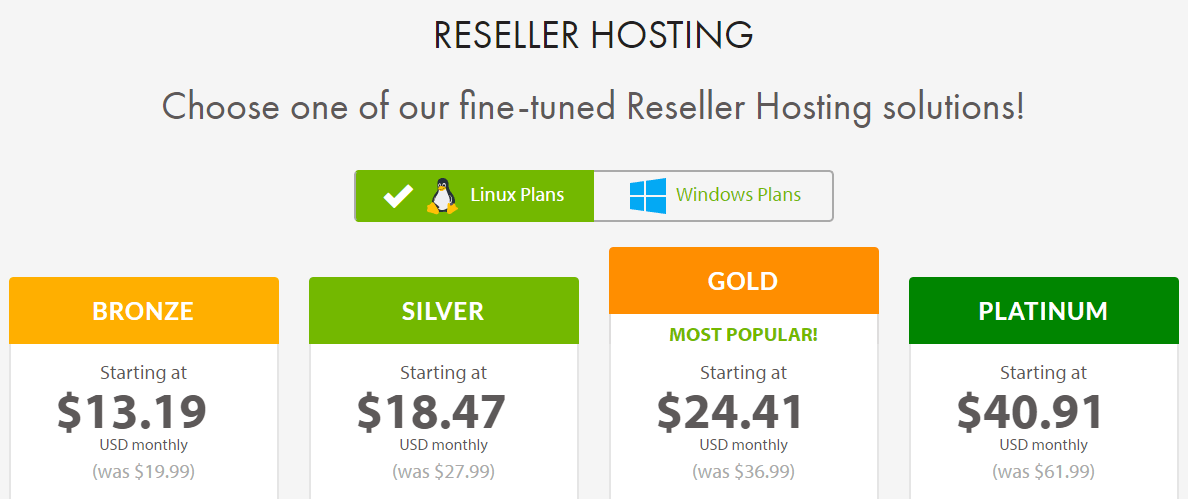Click the $40.91 Platinum price
The width and height of the screenshot is (1188, 499).
coord(1030,411)
